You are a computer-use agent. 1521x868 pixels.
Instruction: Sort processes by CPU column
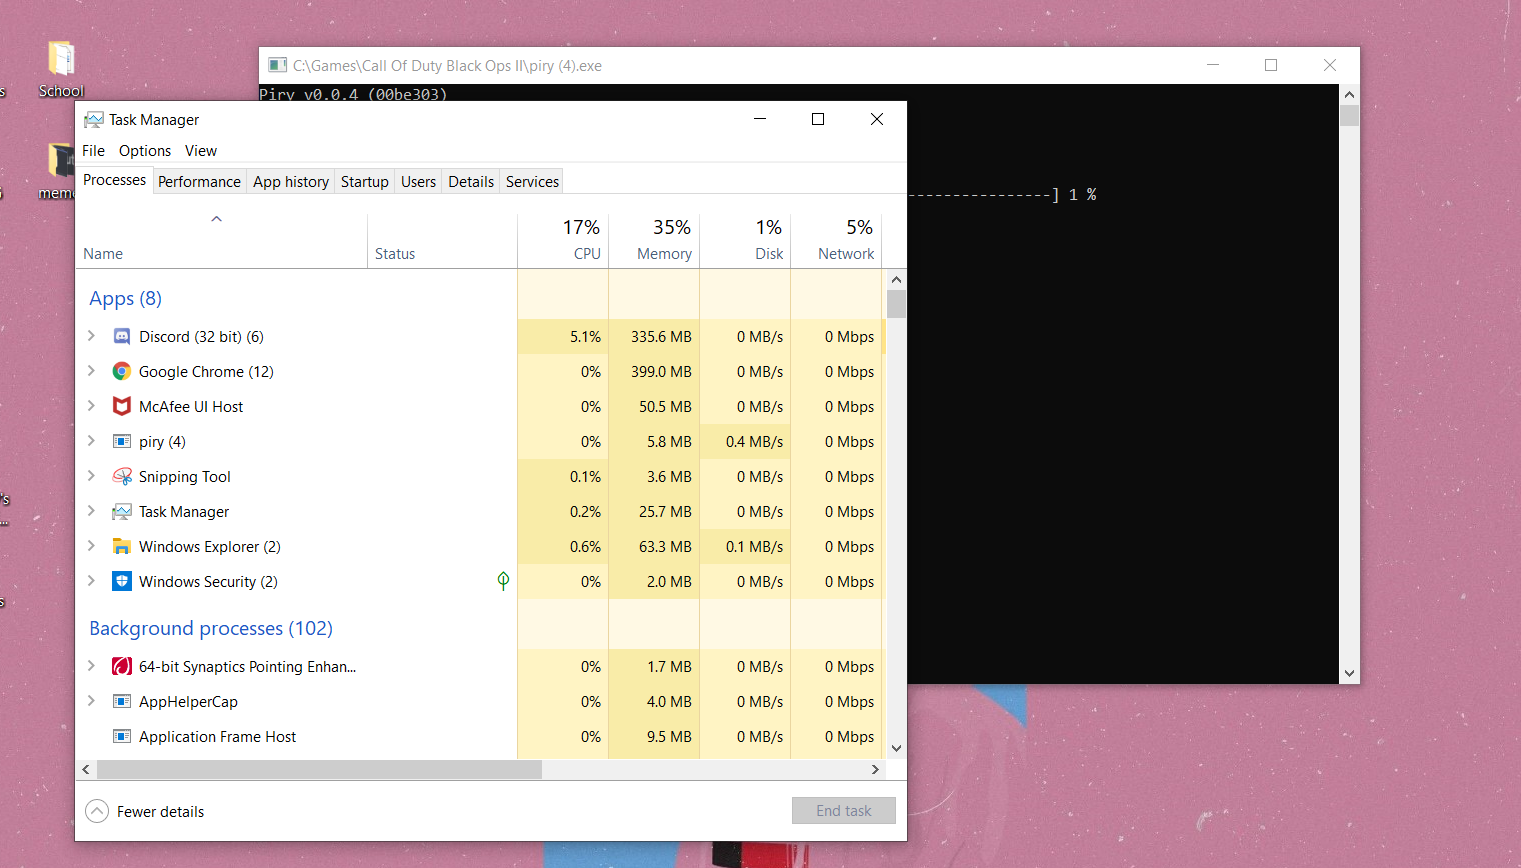(563, 240)
